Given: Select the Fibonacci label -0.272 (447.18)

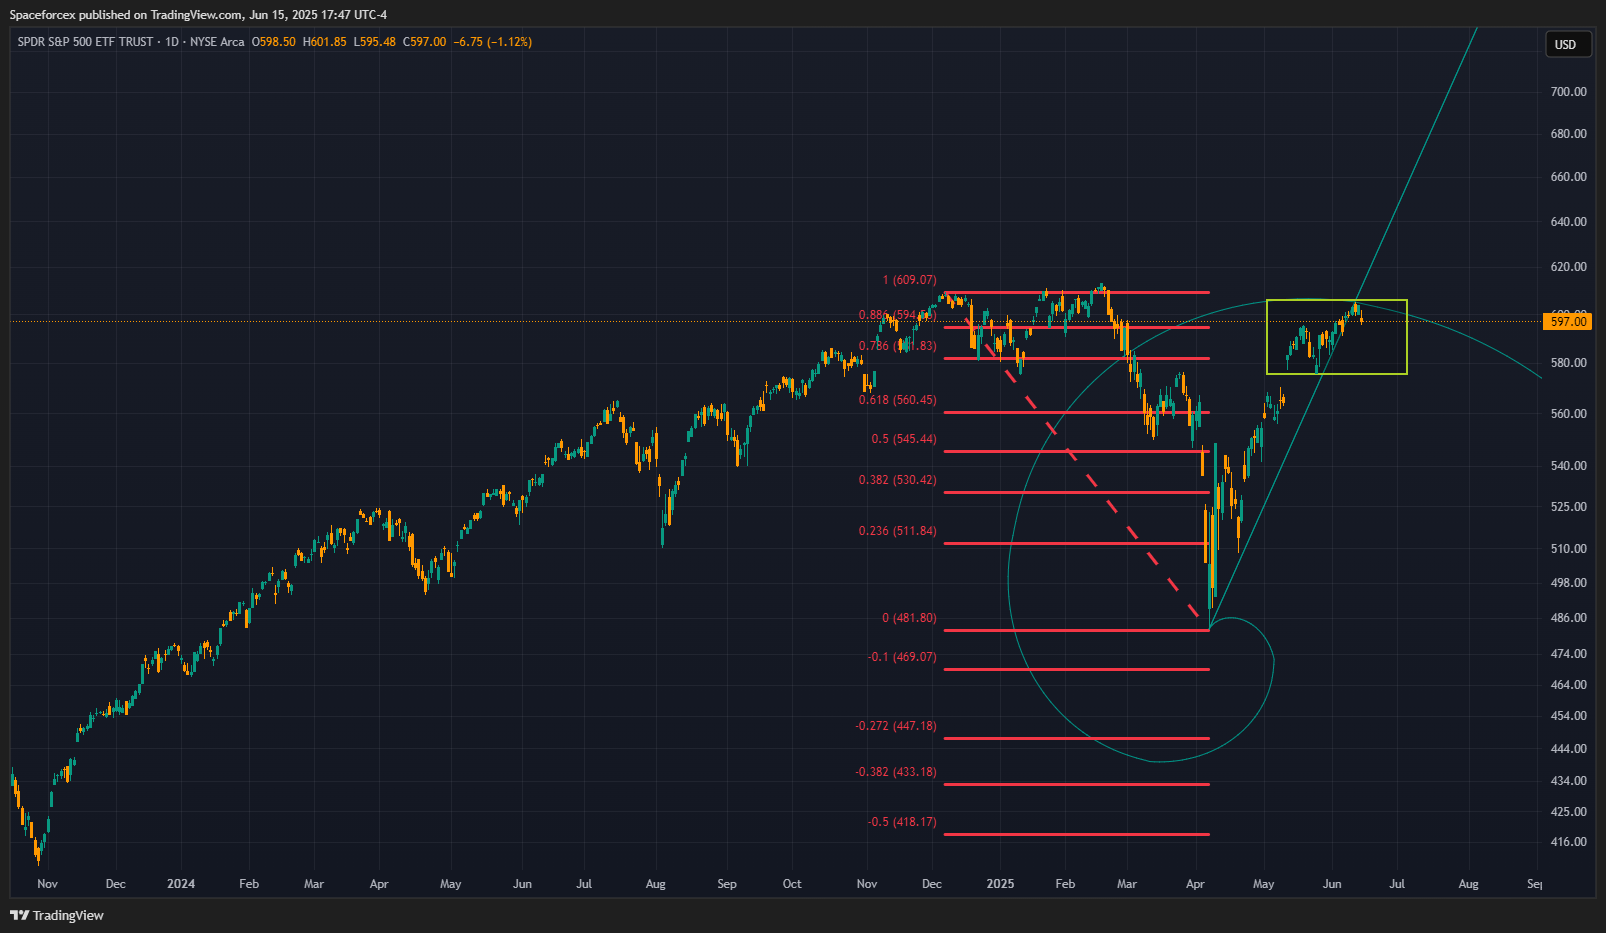Looking at the screenshot, I should tap(896, 725).
